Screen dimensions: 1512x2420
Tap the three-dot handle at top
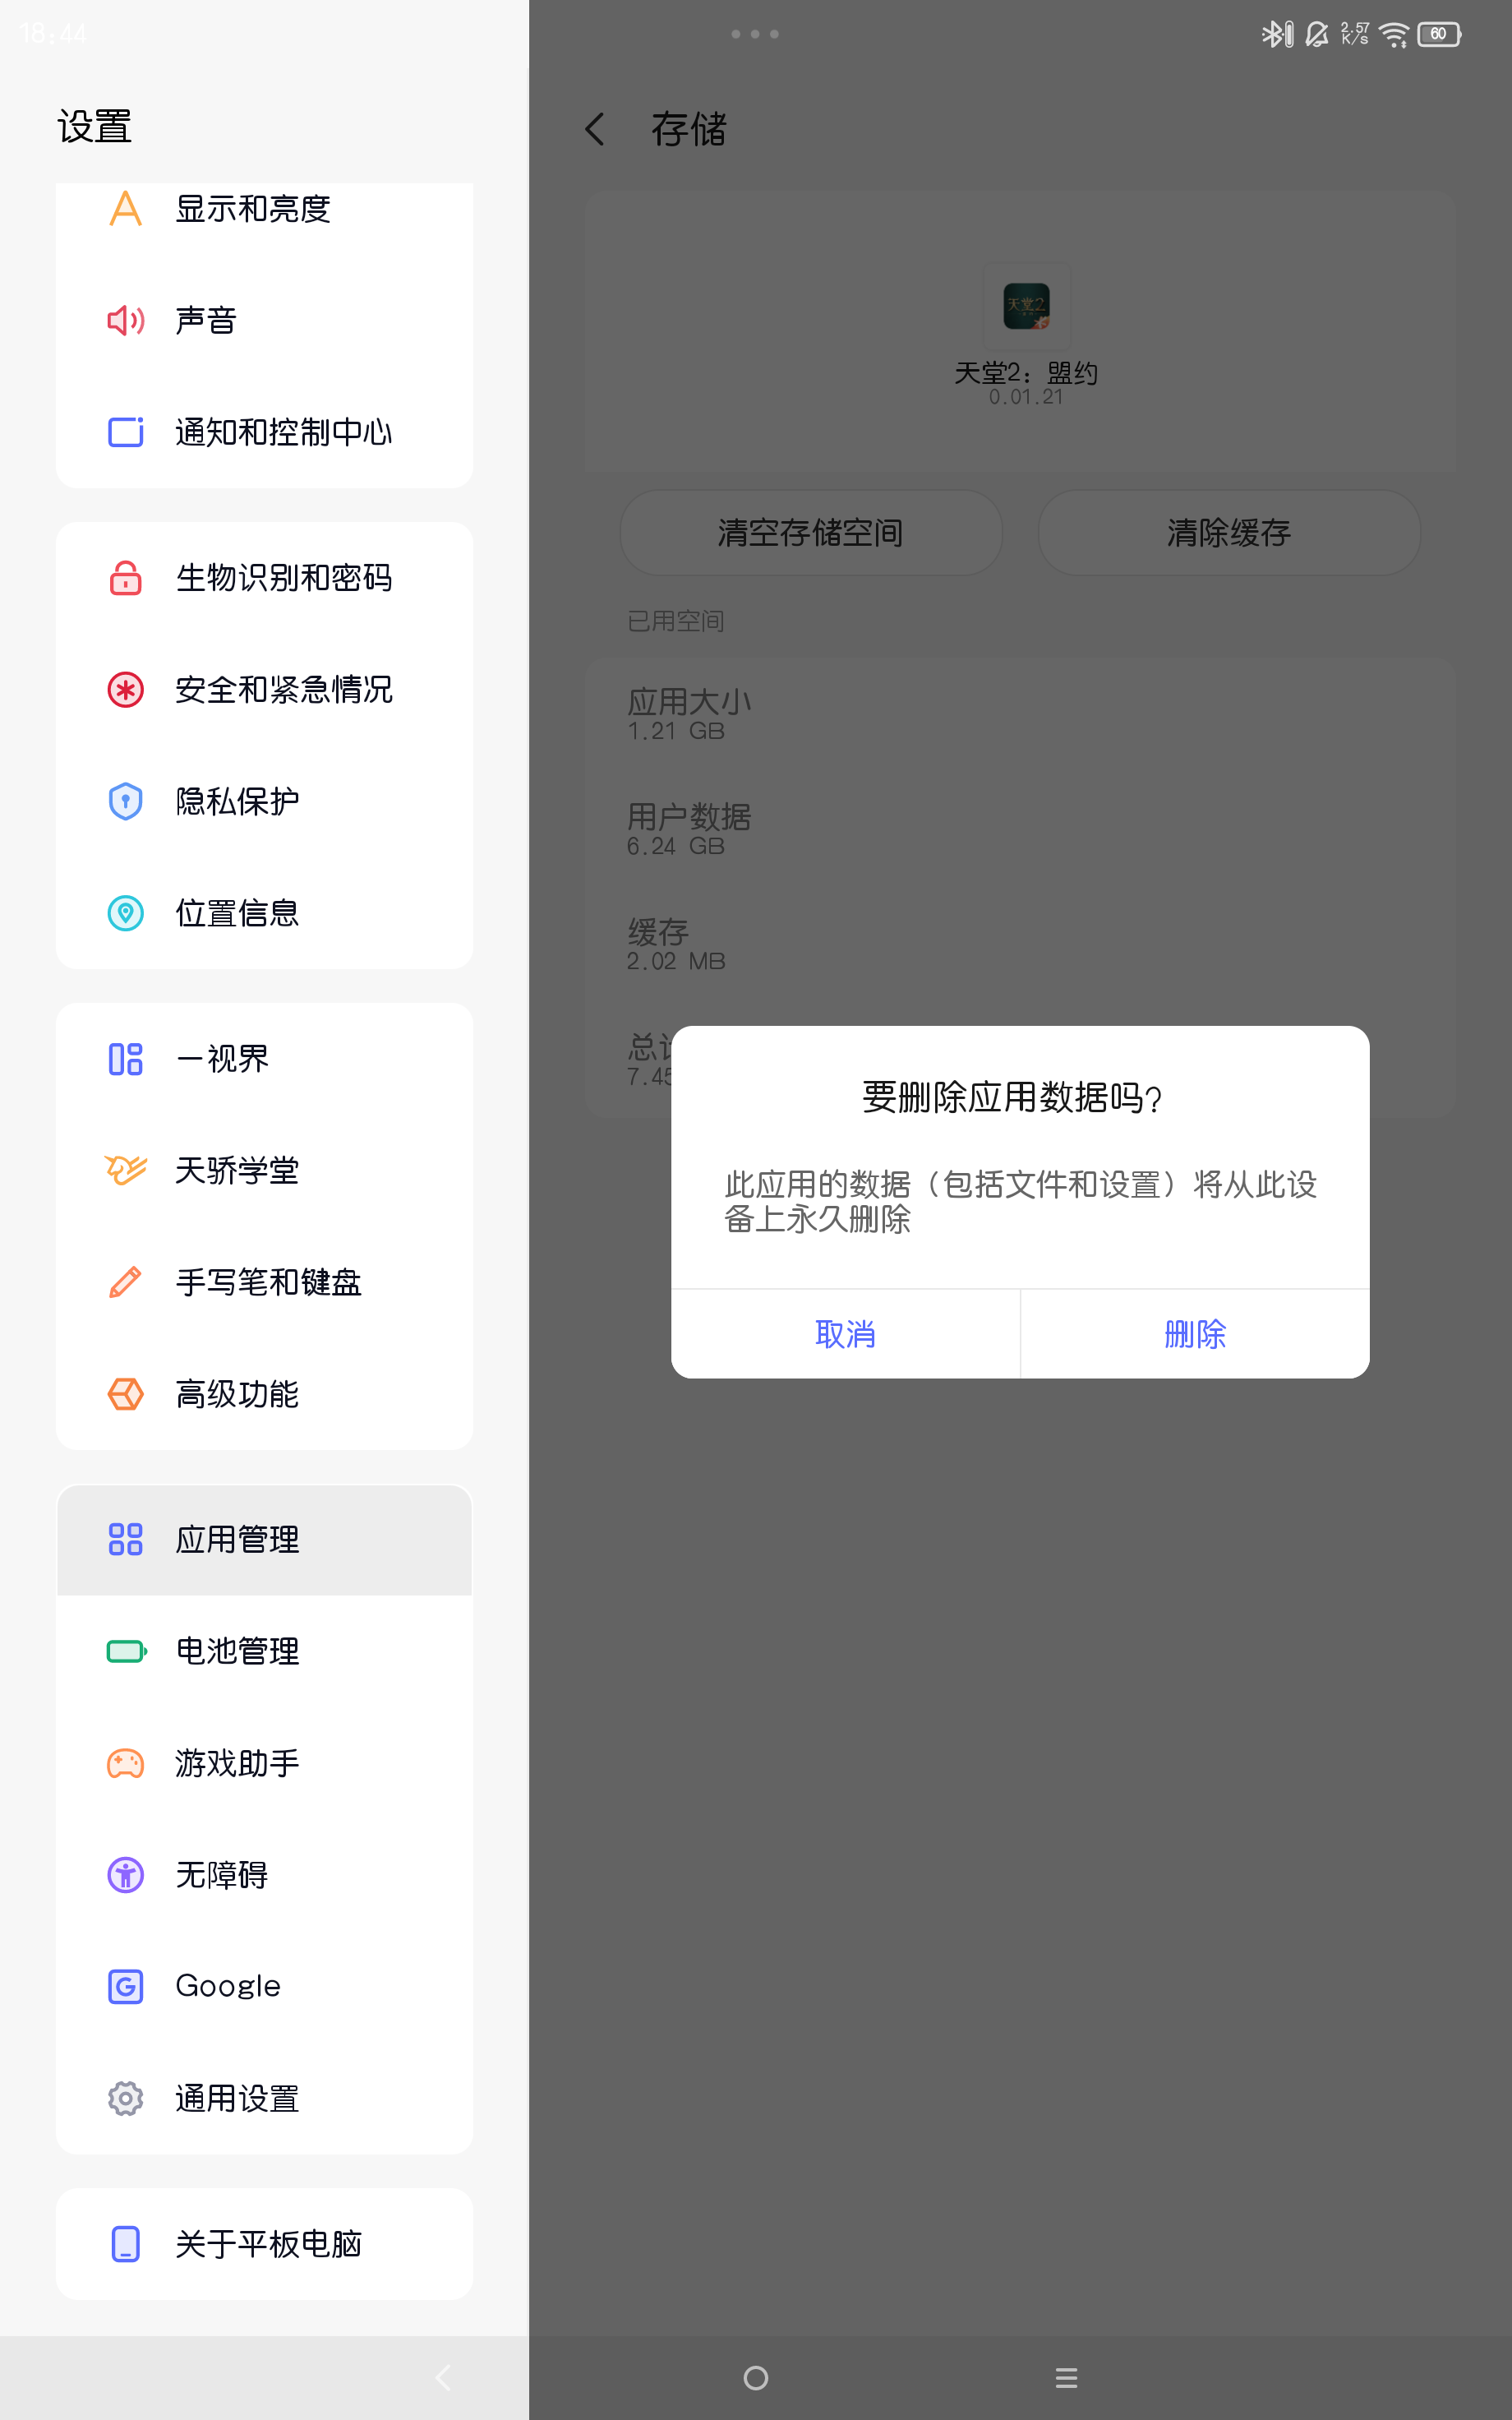[x=755, y=34]
